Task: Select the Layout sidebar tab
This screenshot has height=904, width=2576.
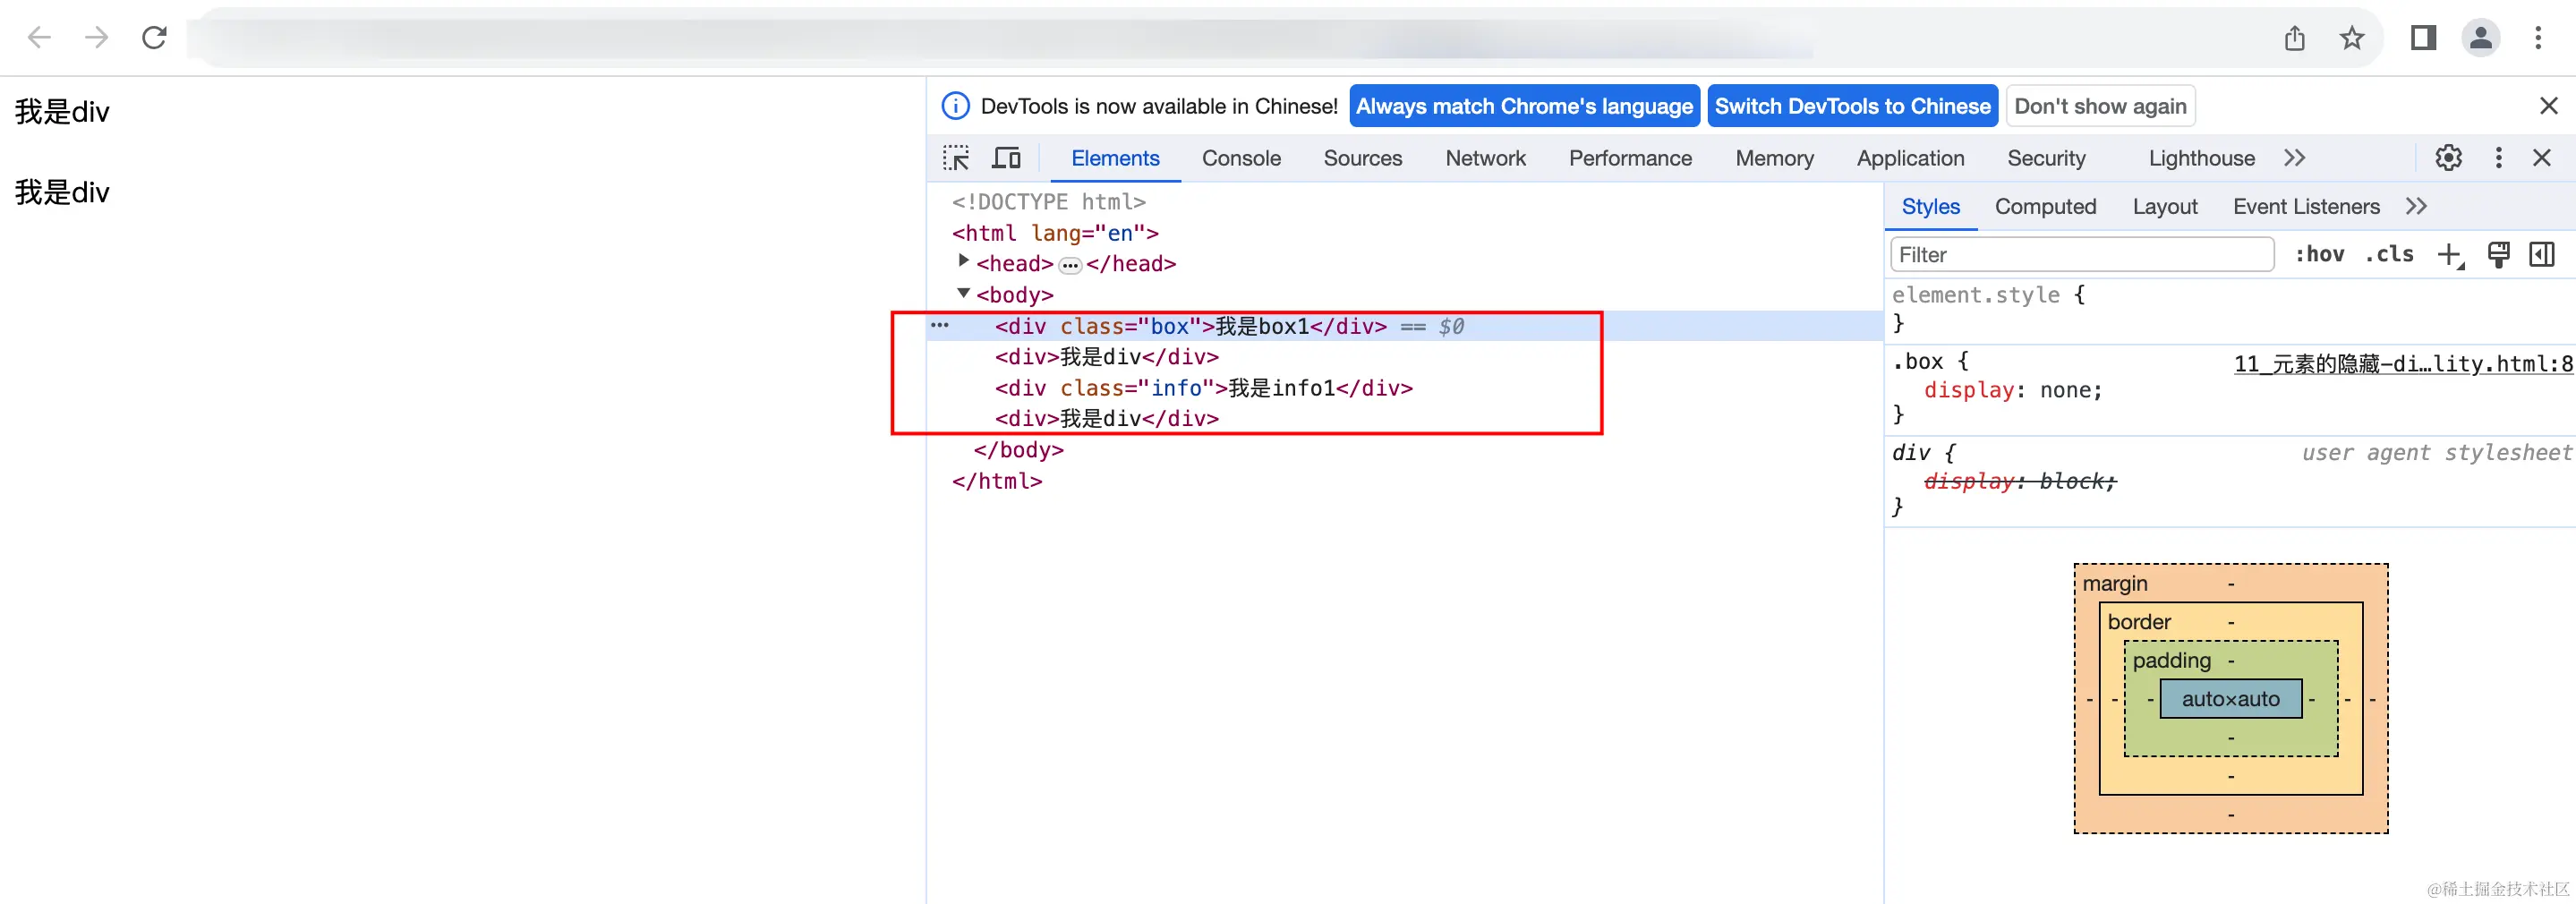Action: click(x=2165, y=206)
